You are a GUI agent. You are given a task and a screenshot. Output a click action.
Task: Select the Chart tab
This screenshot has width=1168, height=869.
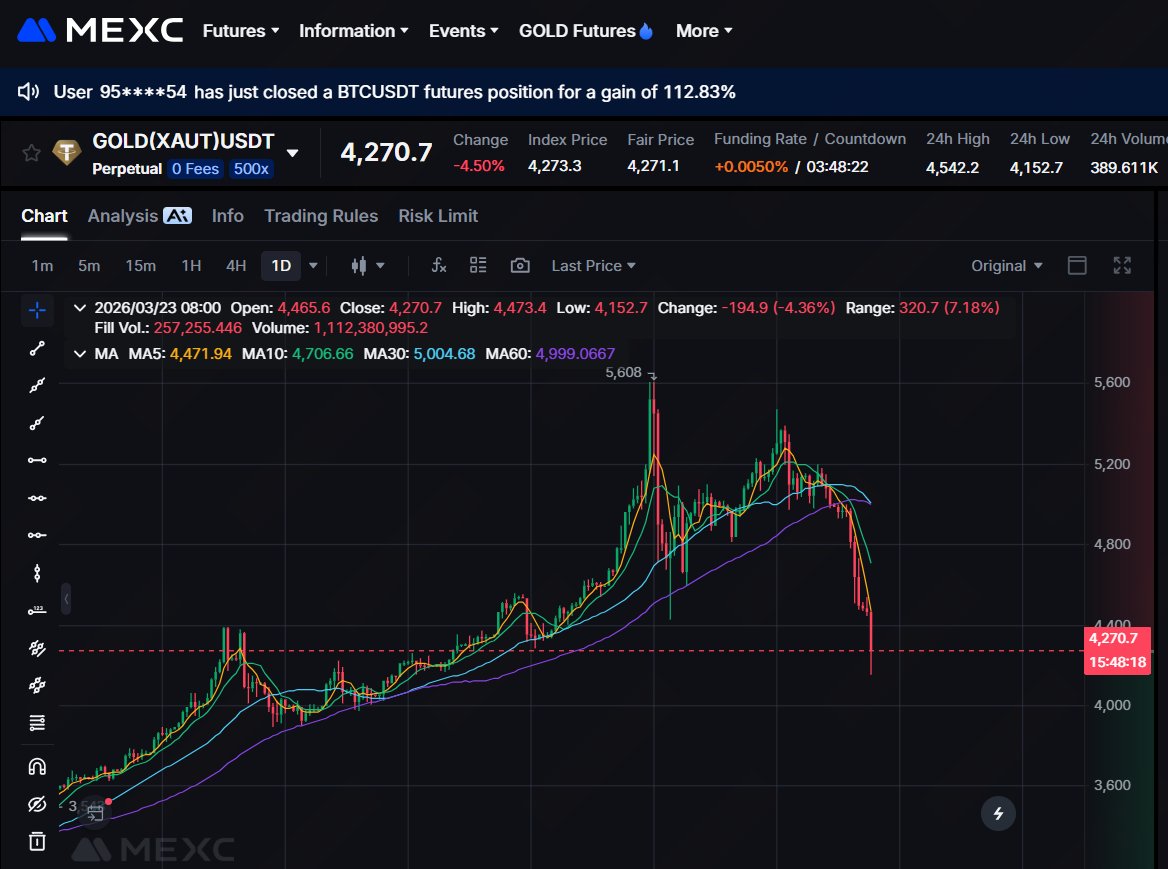tap(44, 216)
